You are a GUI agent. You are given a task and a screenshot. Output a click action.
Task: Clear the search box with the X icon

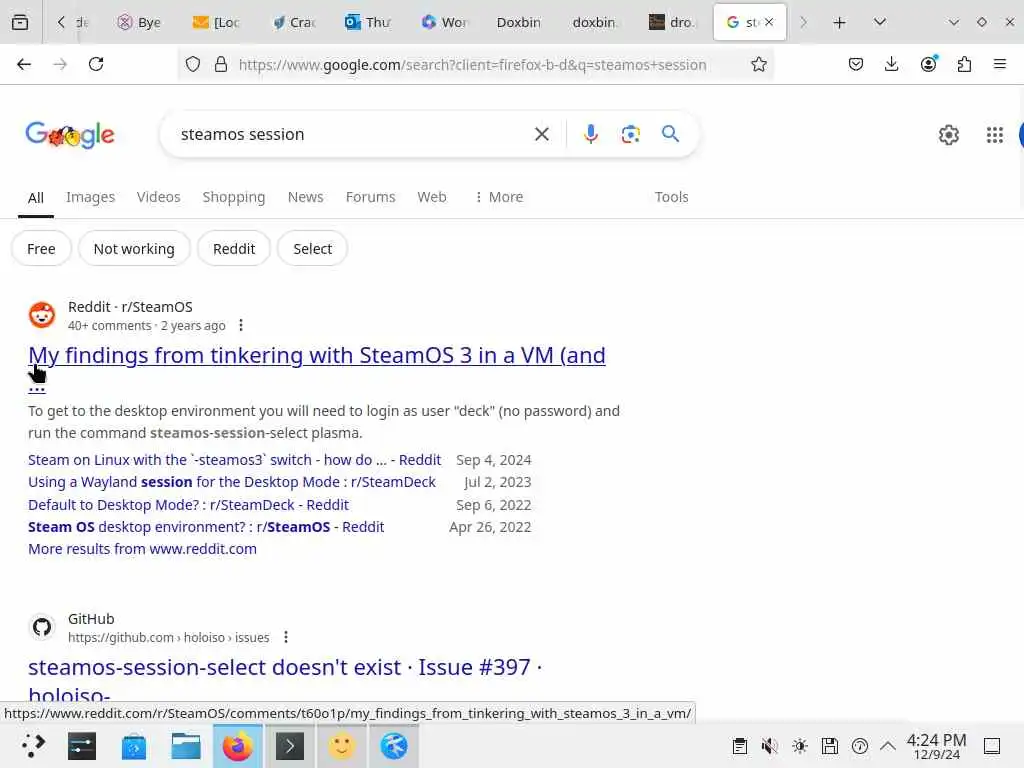[x=541, y=134]
